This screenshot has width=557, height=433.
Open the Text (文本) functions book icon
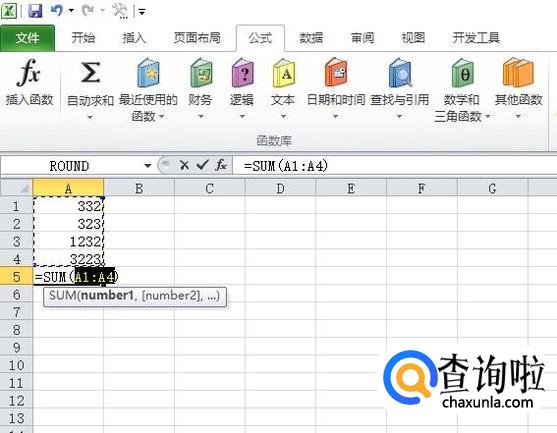tap(283, 73)
